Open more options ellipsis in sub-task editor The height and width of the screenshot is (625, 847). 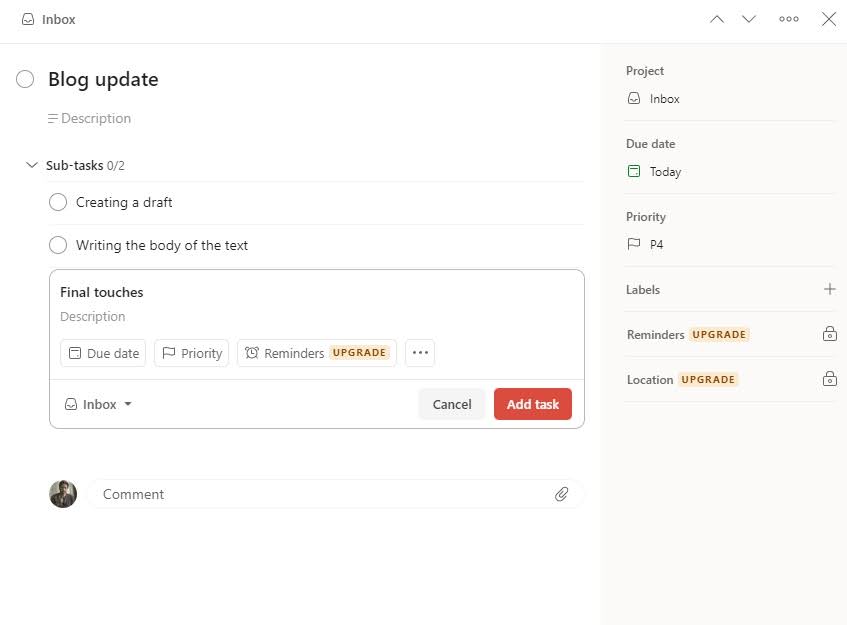click(420, 353)
